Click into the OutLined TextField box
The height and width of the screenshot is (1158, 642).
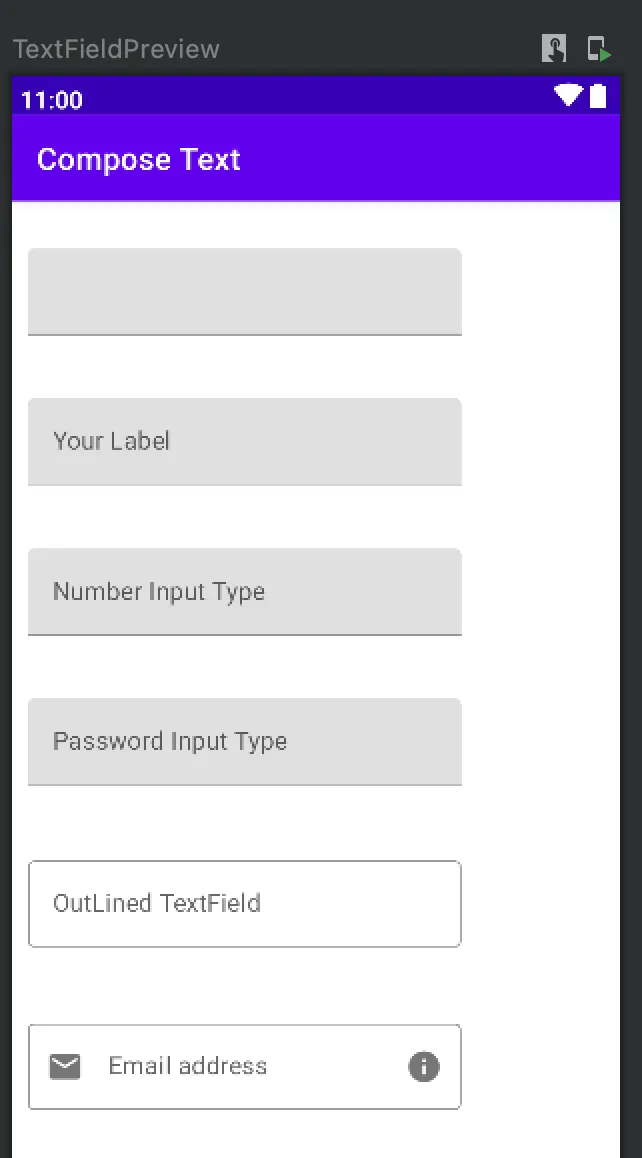244,903
